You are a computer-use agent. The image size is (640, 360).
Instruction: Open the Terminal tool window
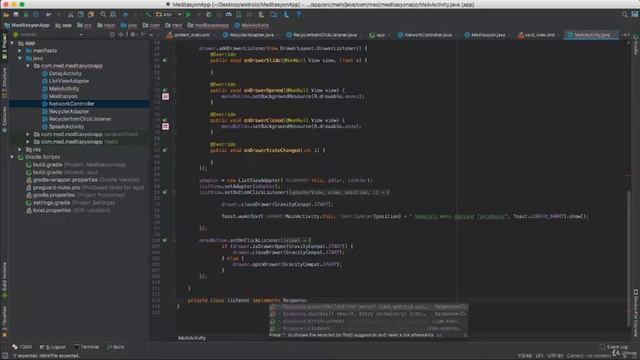click(x=87, y=347)
